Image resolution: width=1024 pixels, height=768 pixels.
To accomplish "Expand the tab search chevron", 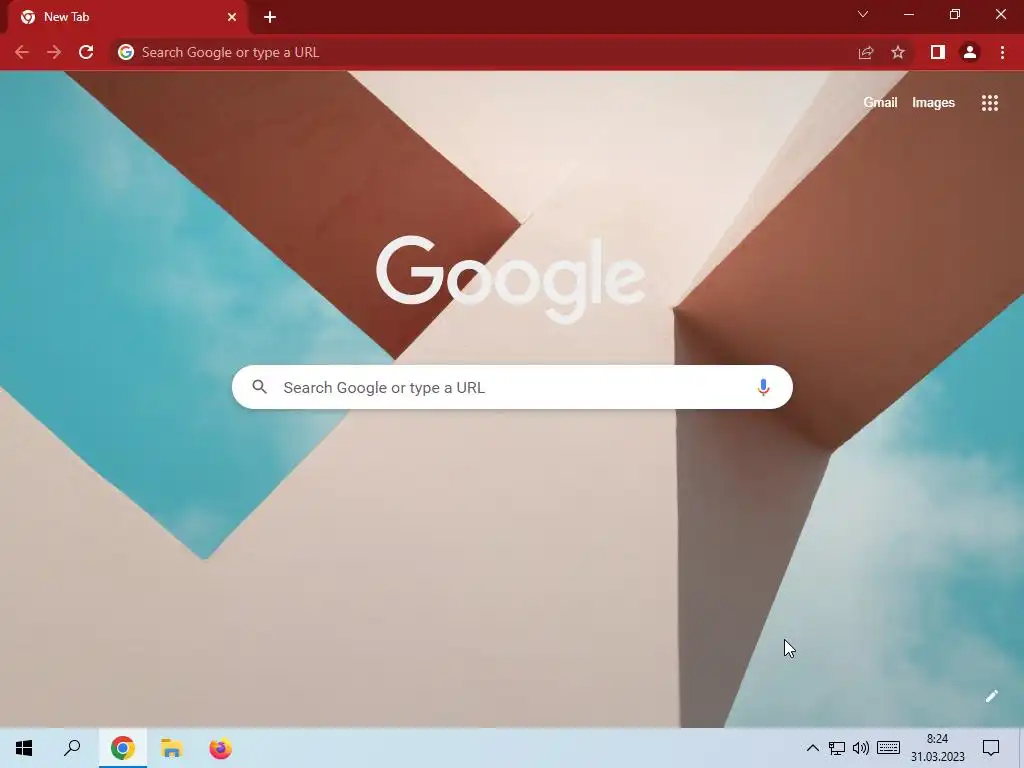I will (863, 14).
